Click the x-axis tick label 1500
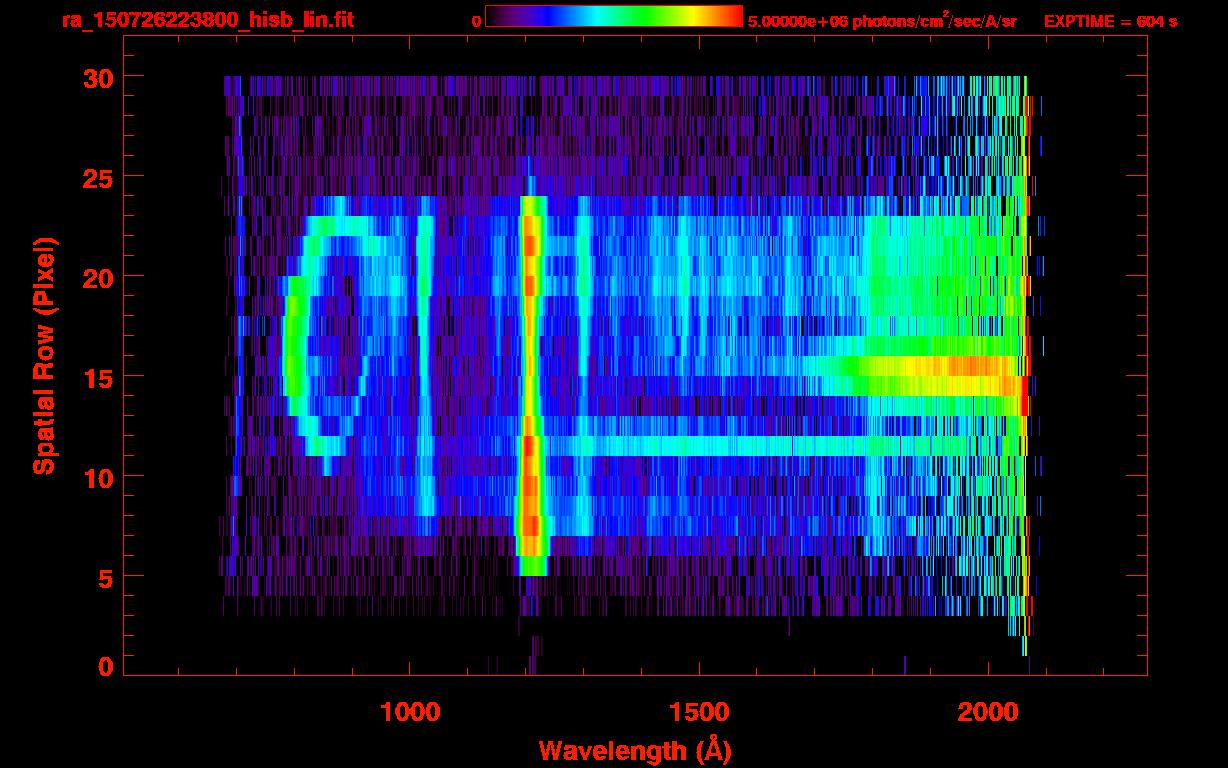The height and width of the screenshot is (768, 1228). 699,712
